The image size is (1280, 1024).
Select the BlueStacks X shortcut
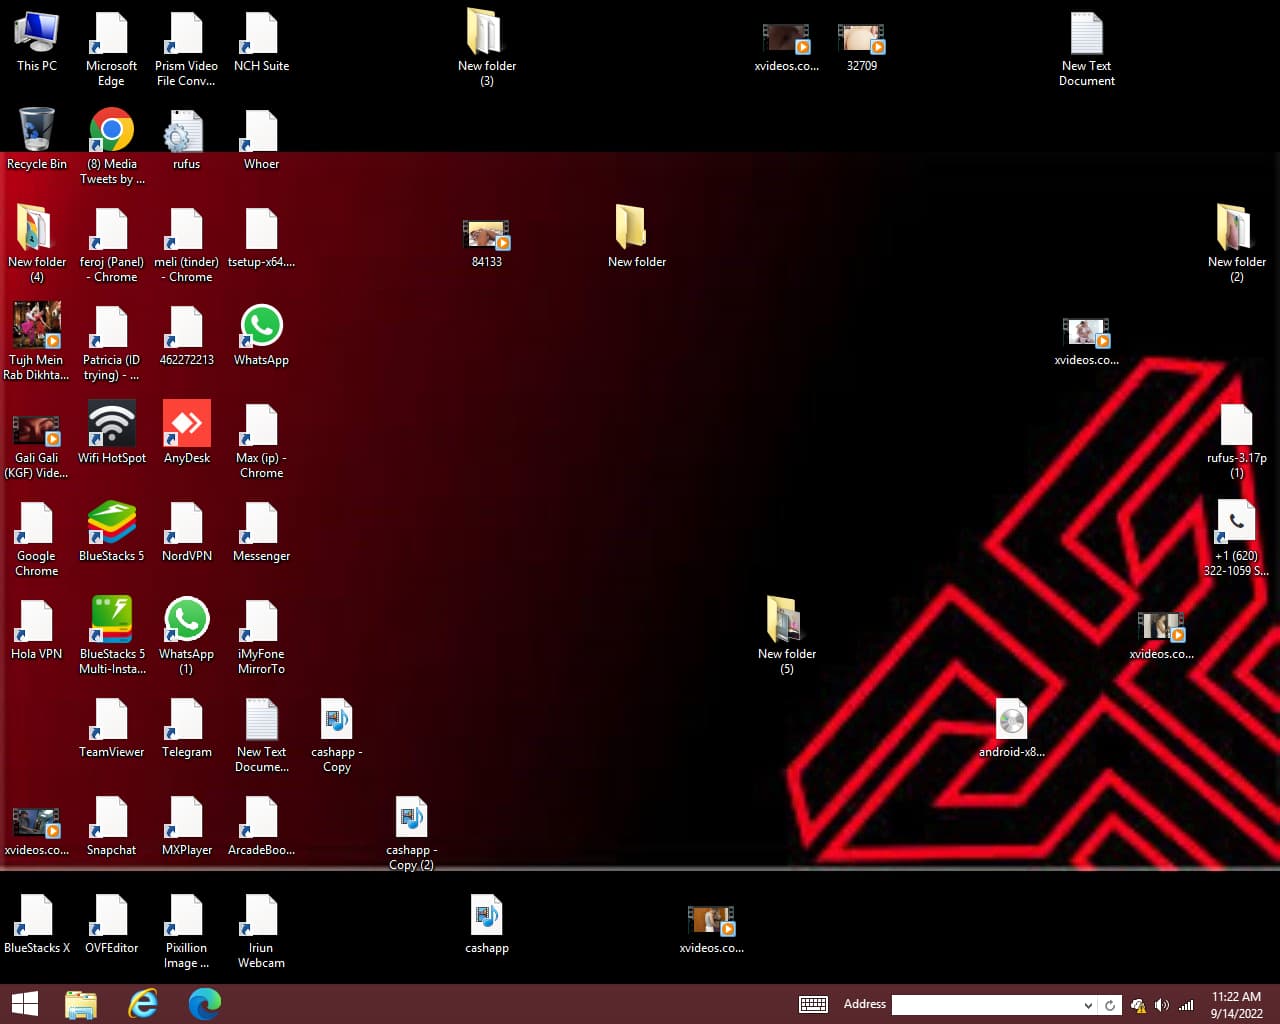click(37, 924)
